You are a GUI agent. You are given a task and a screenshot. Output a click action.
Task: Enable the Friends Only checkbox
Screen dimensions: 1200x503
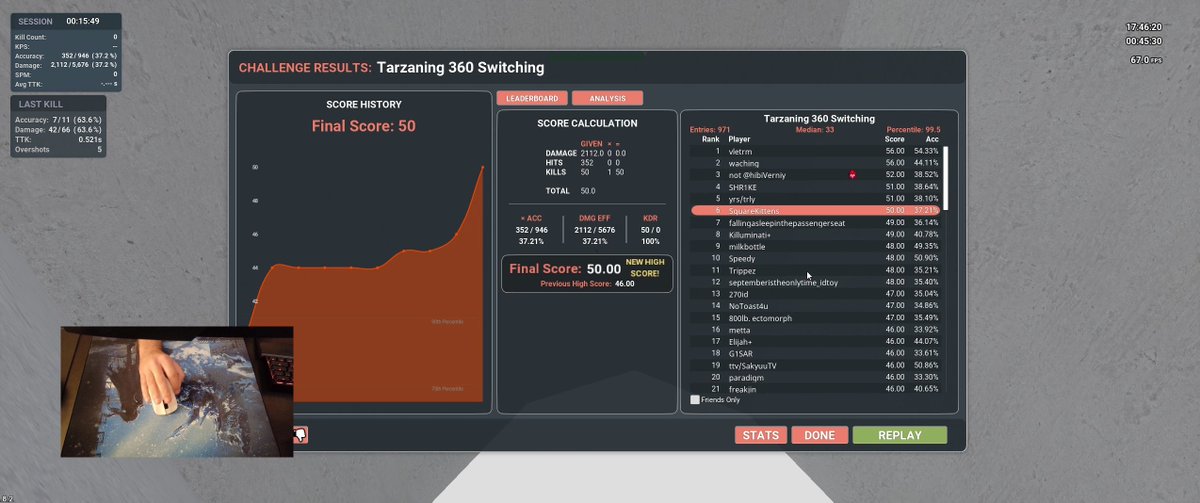695,400
